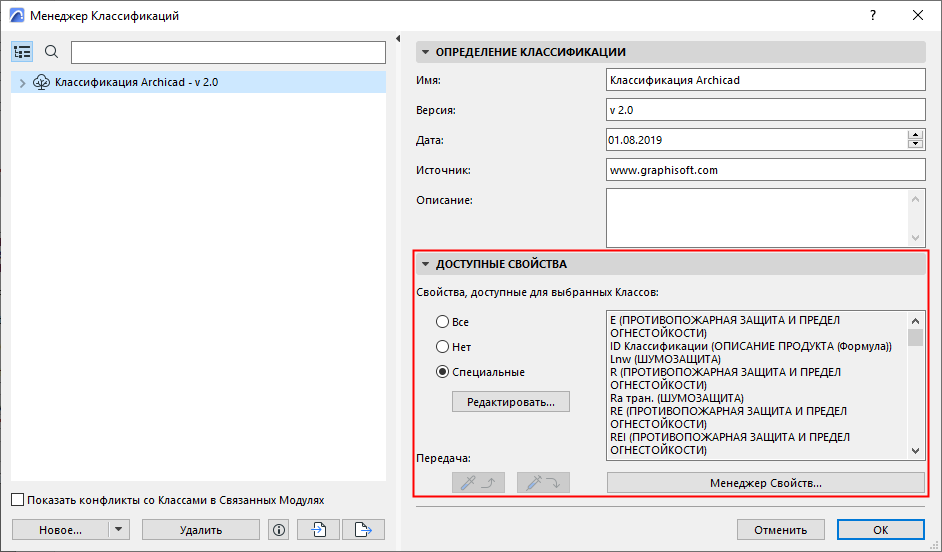Click the search input field
This screenshot has width=942, height=552.
pyautogui.click(x=228, y=52)
